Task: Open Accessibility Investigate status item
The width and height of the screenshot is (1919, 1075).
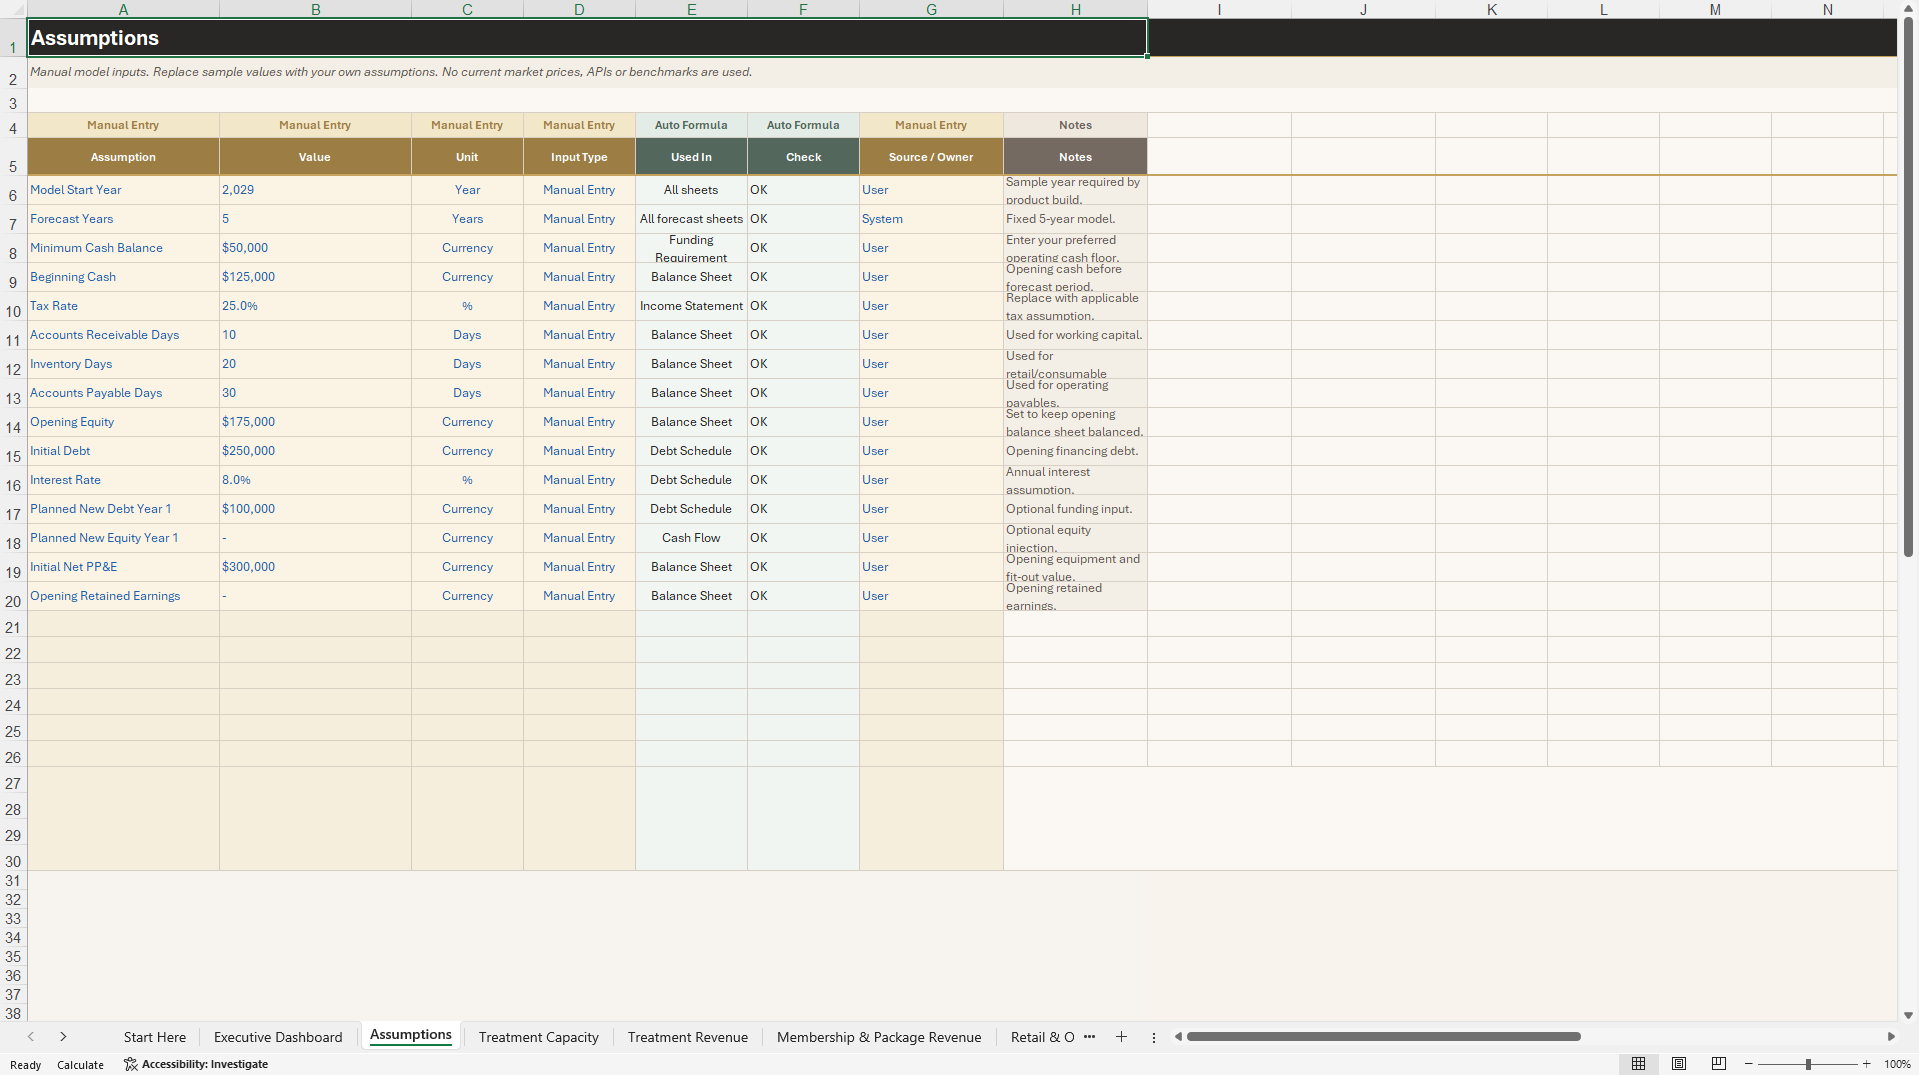Action: coord(196,1064)
